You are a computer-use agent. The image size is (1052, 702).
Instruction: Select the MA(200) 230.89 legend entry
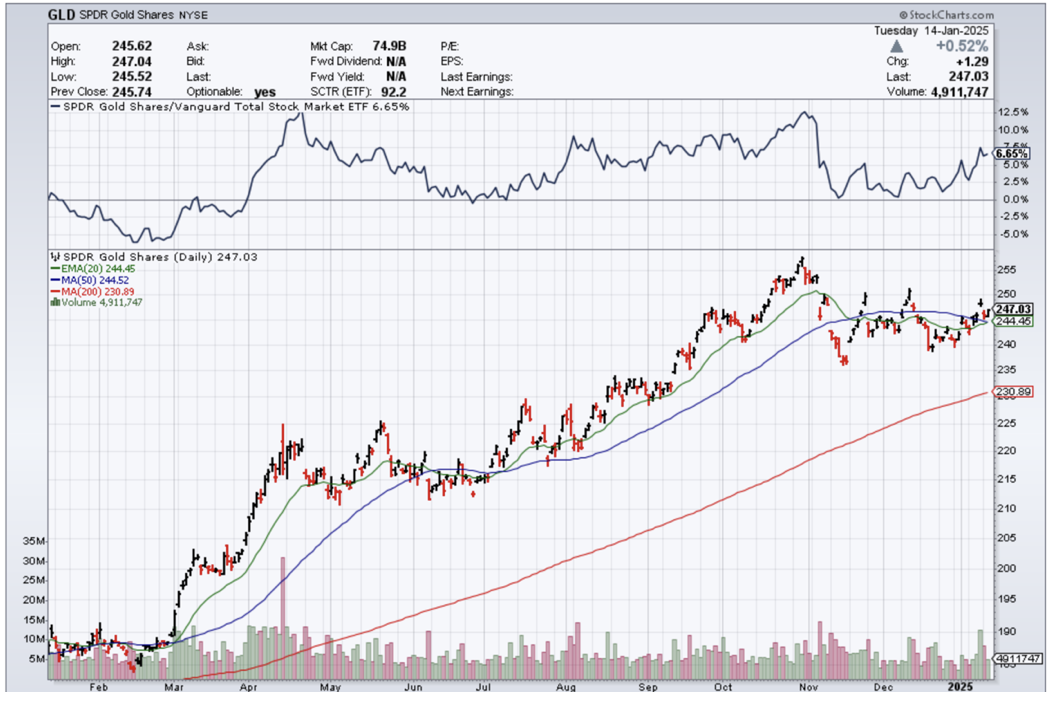tap(95, 290)
